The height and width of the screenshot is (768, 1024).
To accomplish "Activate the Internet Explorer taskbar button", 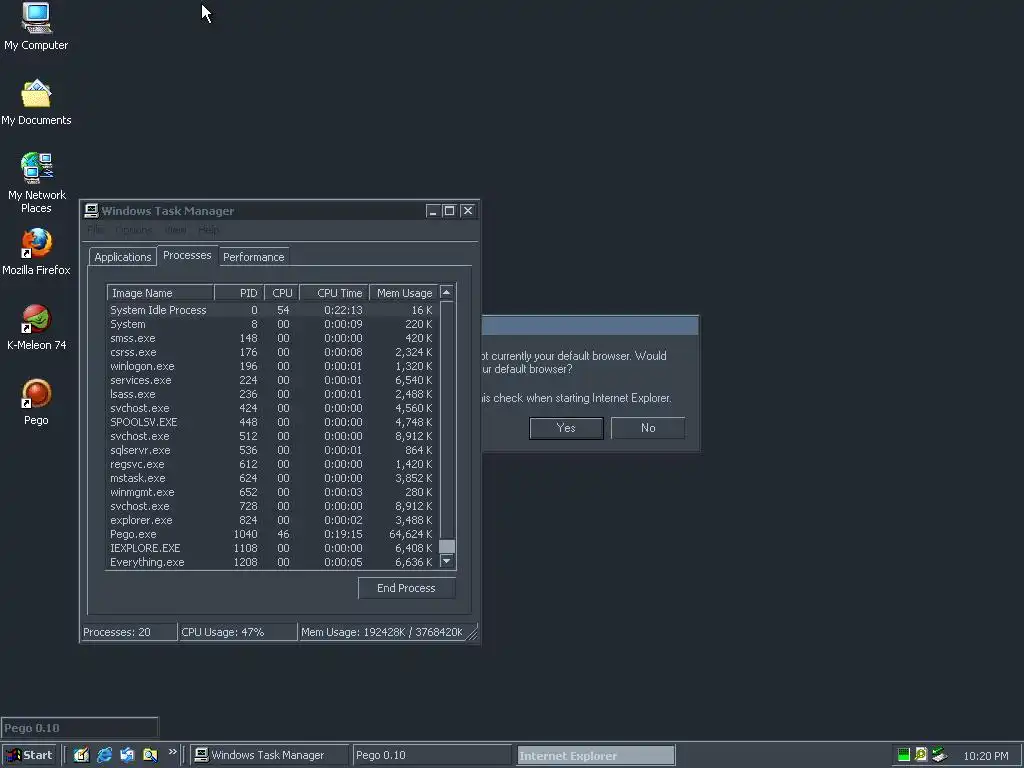I will pos(596,756).
